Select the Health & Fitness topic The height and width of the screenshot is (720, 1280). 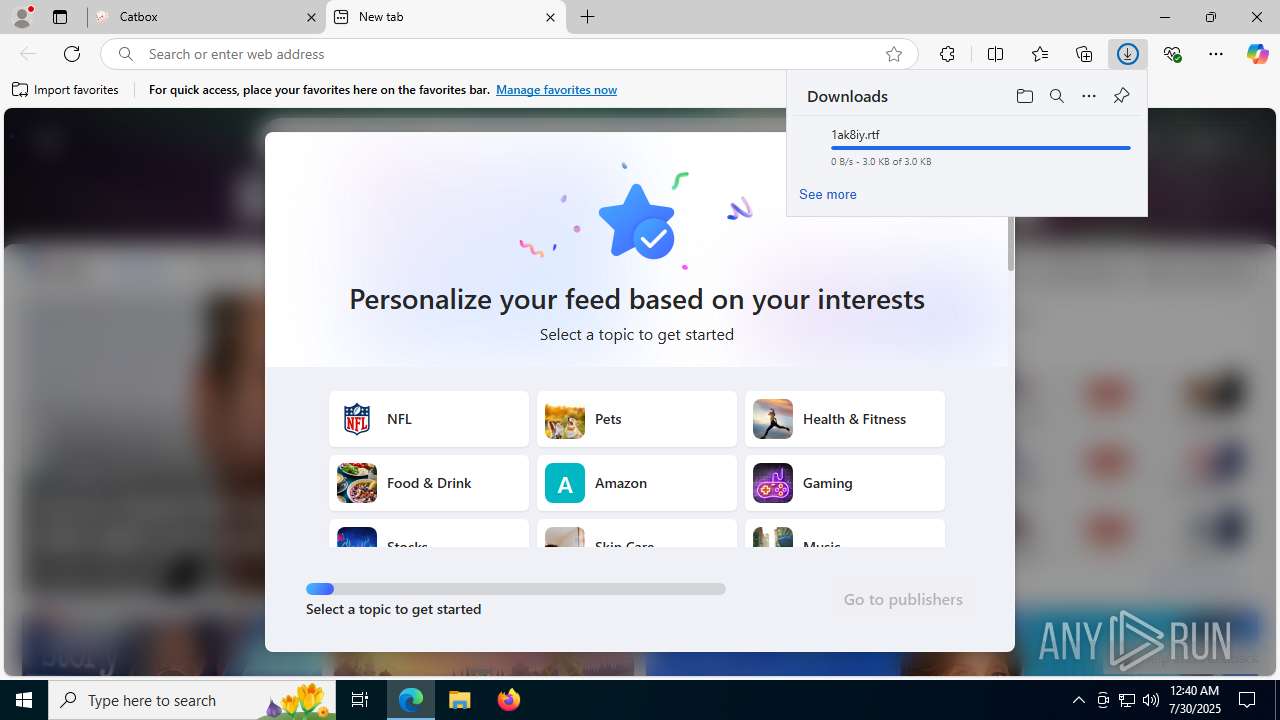(x=845, y=419)
